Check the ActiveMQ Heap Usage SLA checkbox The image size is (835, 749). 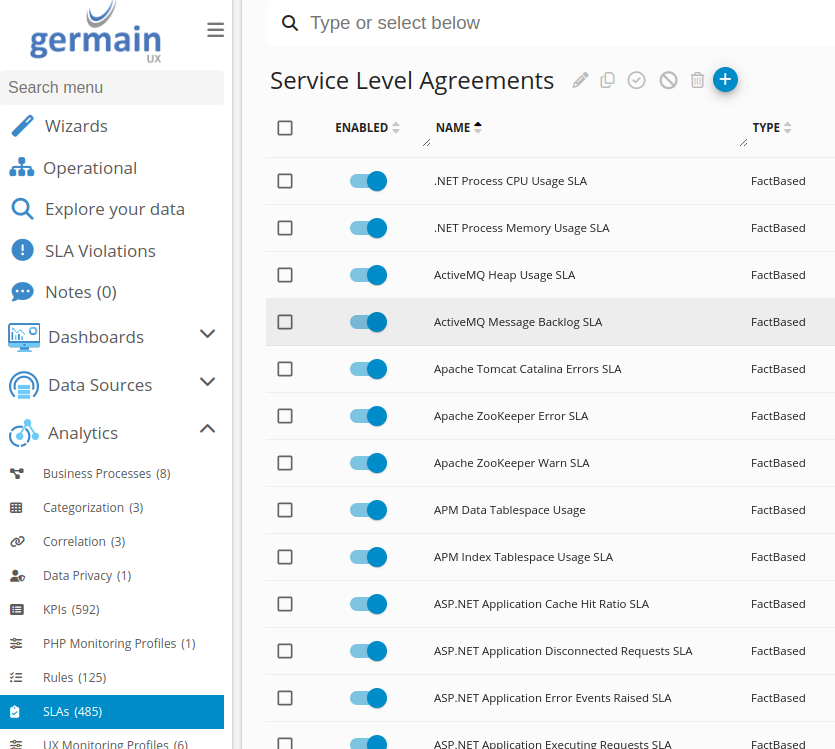(285, 275)
